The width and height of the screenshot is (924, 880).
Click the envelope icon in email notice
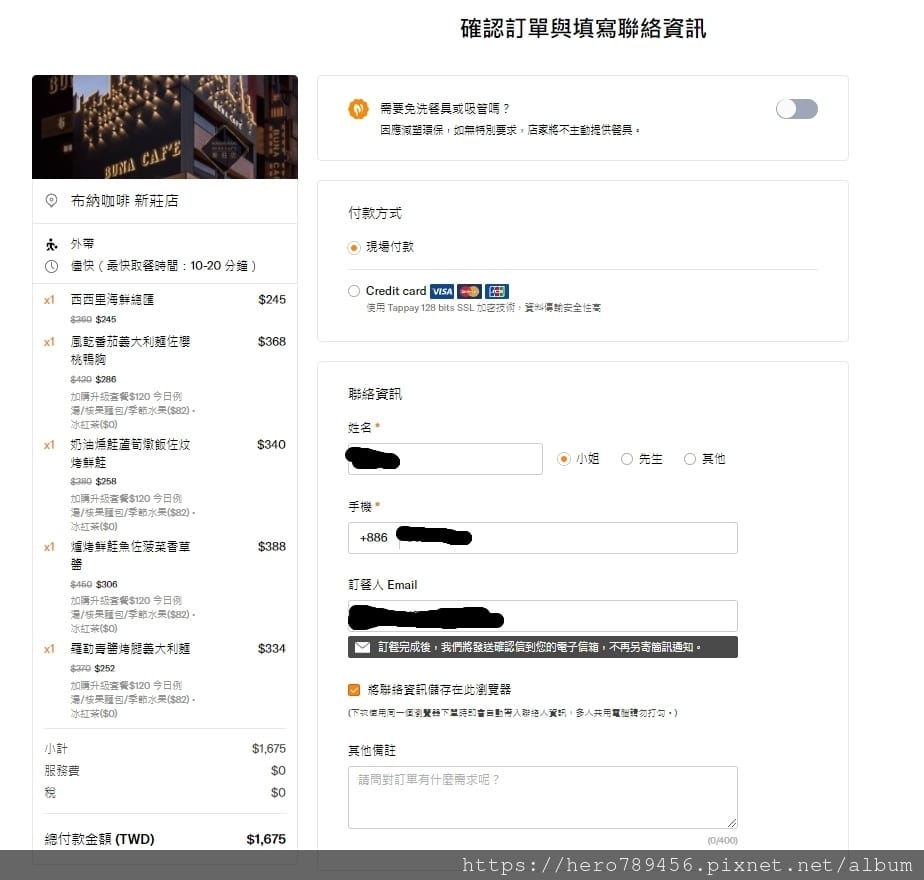(x=362, y=647)
